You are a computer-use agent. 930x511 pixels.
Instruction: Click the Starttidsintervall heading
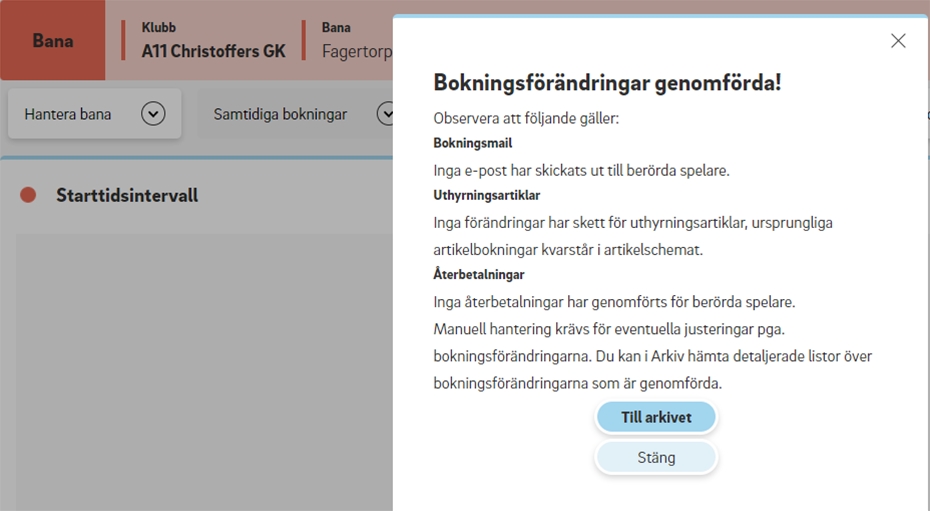pyautogui.click(x=127, y=195)
